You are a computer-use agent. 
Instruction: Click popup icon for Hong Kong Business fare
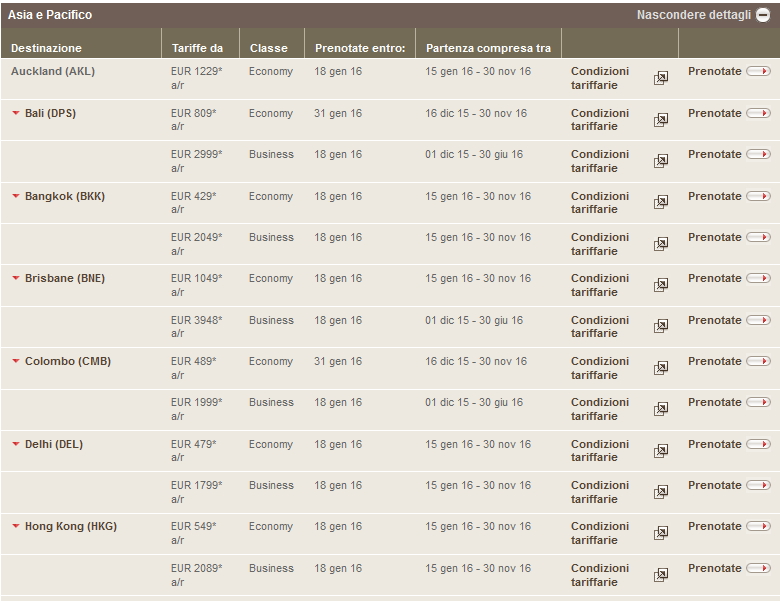[661, 575]
